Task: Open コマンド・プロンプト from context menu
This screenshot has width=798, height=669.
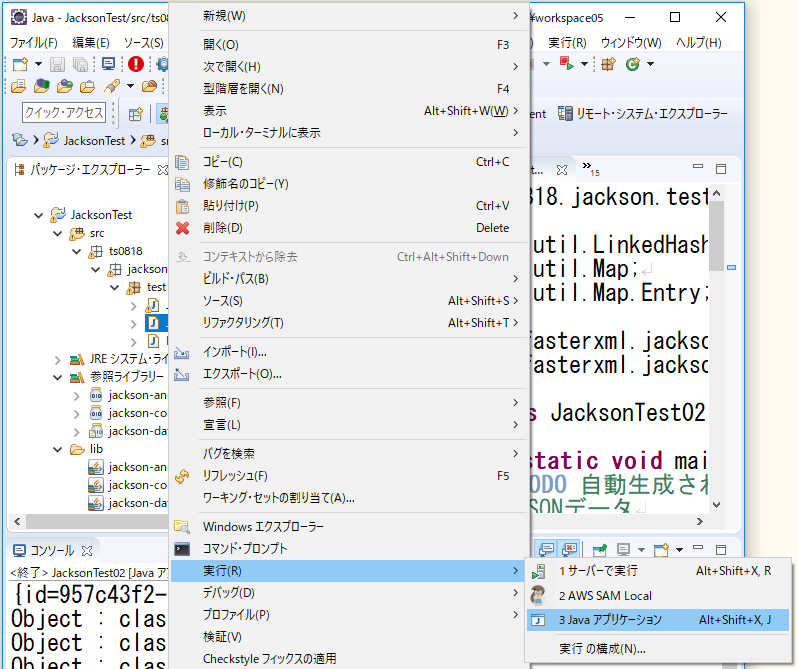Action: click(349, 549)
